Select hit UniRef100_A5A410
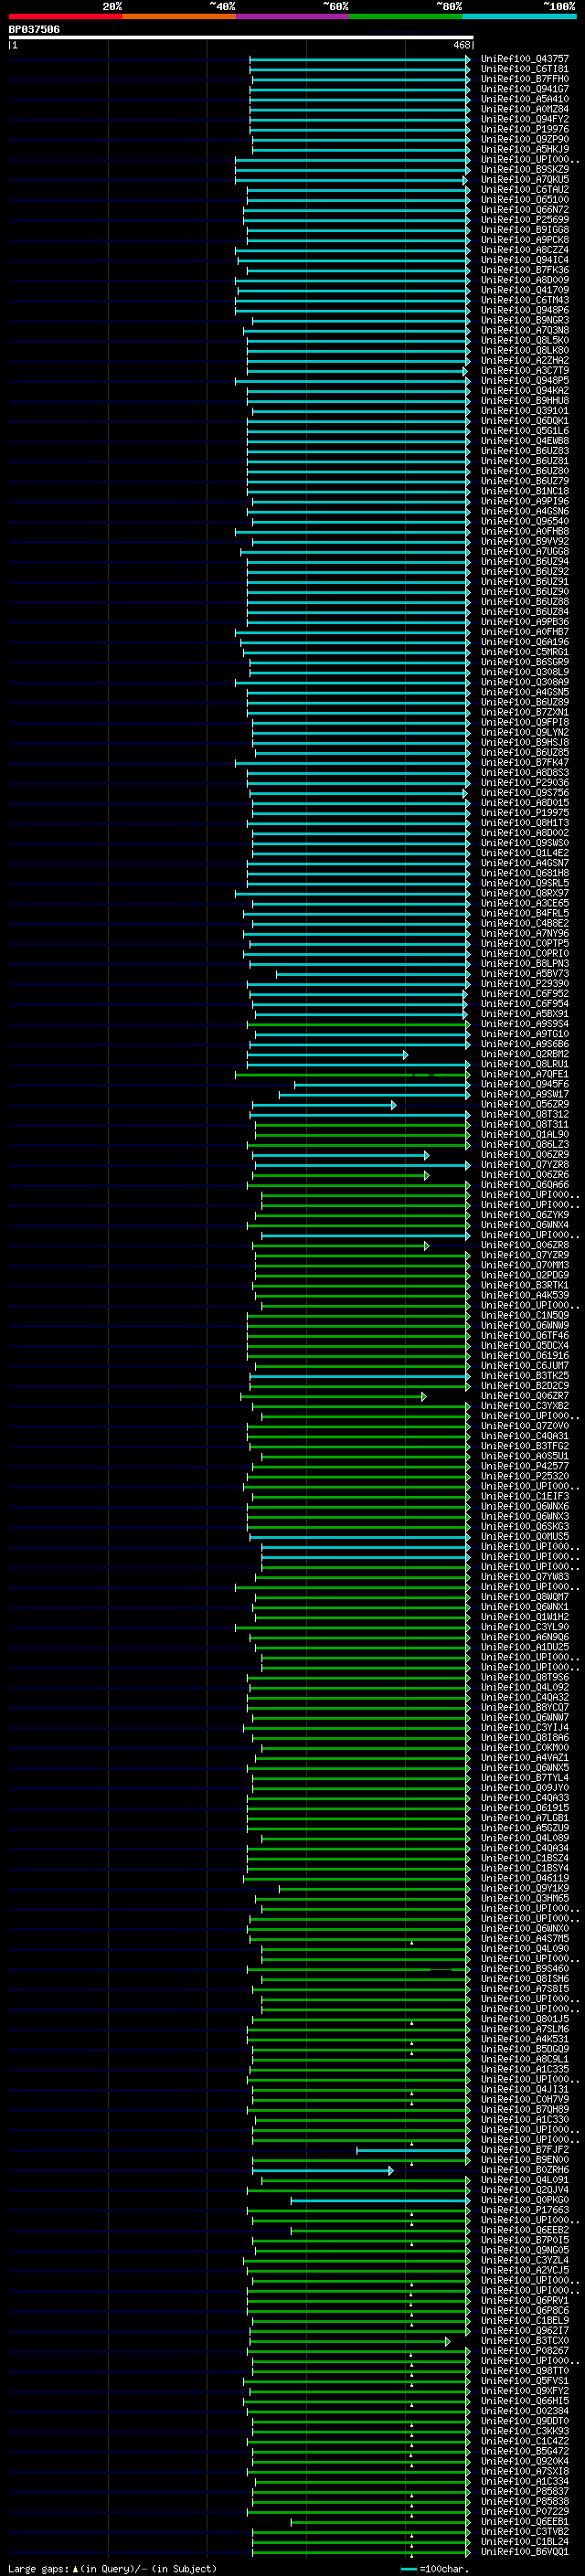This screenshot has width=585, height=2576. pos(524,99)
